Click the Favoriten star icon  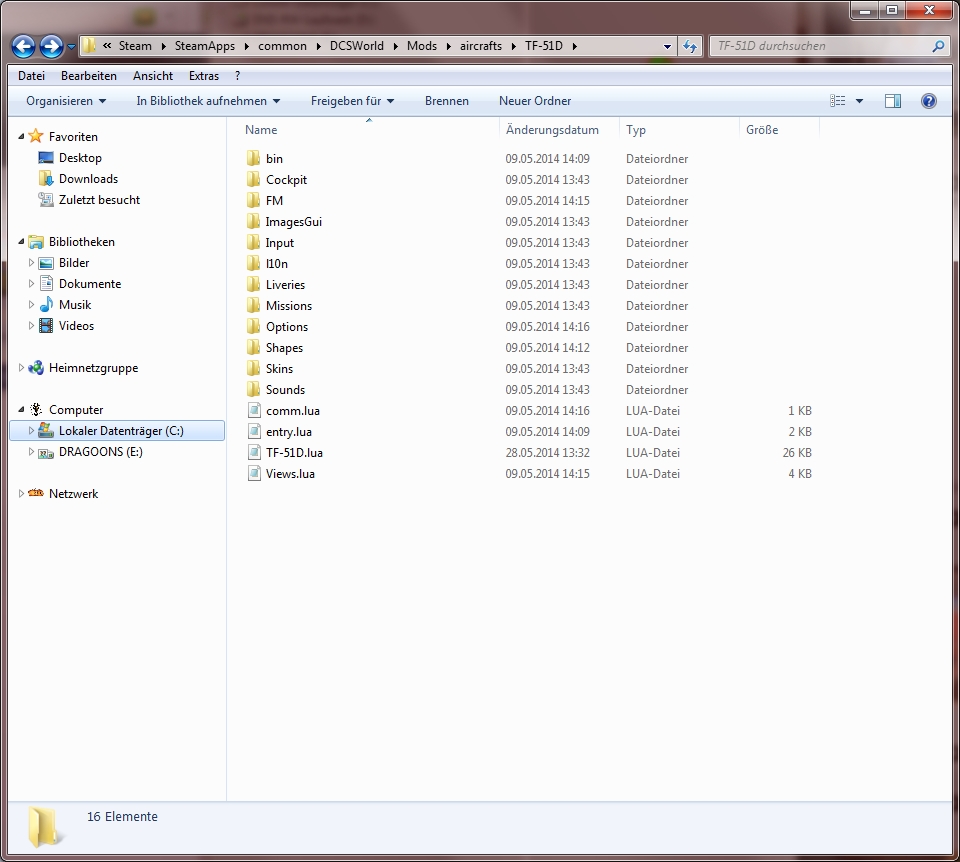coord(36,136)
